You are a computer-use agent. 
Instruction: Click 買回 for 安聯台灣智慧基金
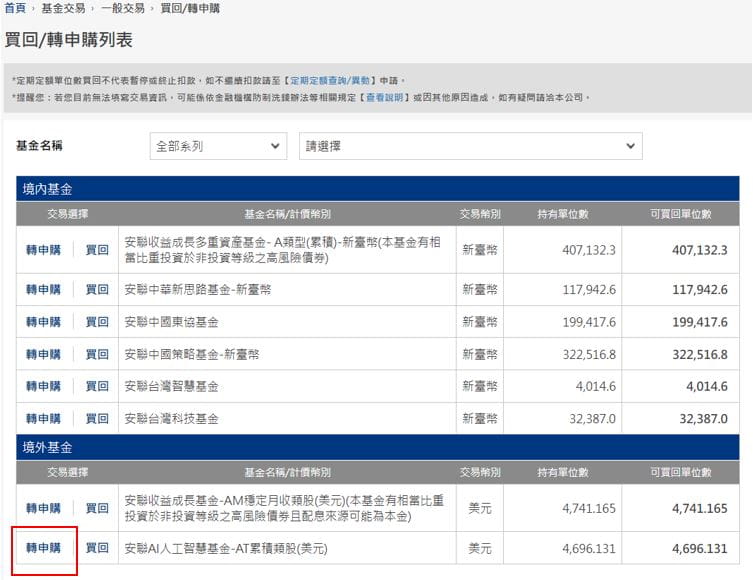click(x=97, y=386)
